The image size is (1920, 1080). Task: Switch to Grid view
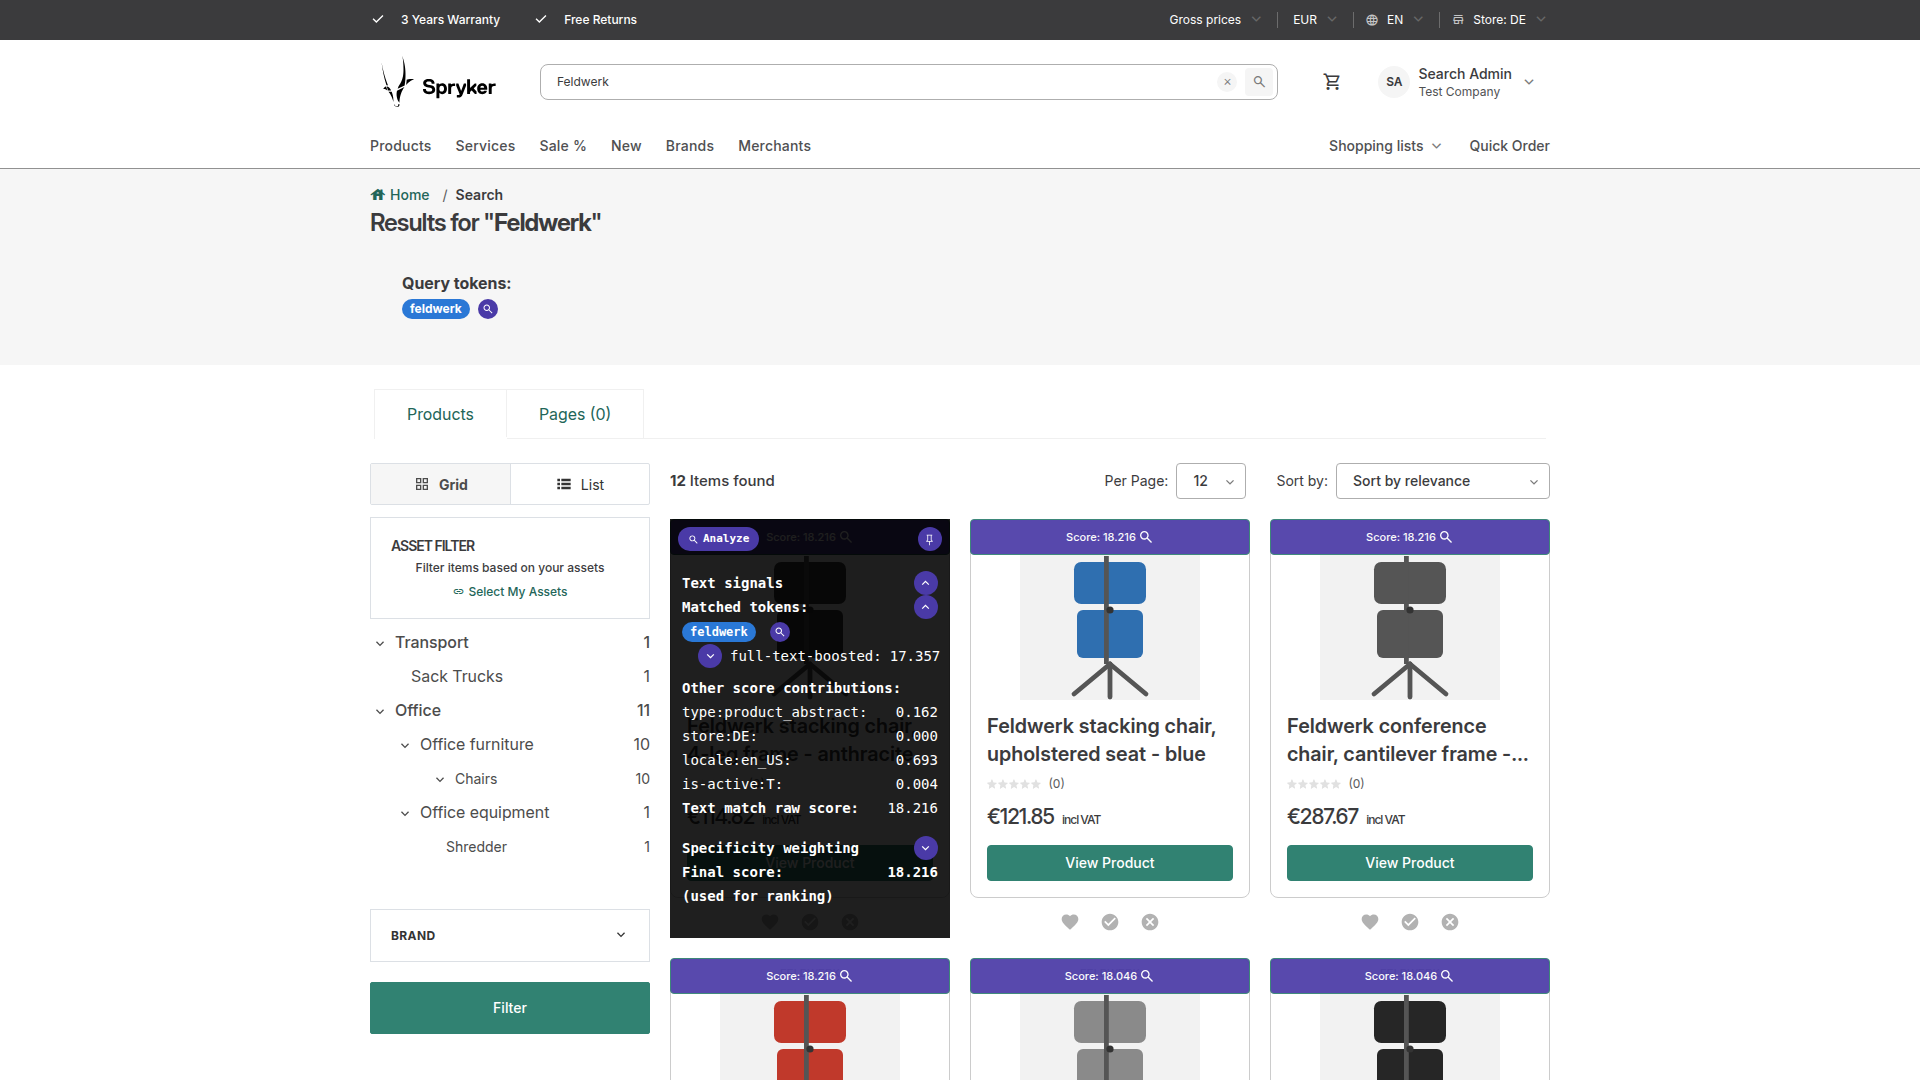[441, 484]
